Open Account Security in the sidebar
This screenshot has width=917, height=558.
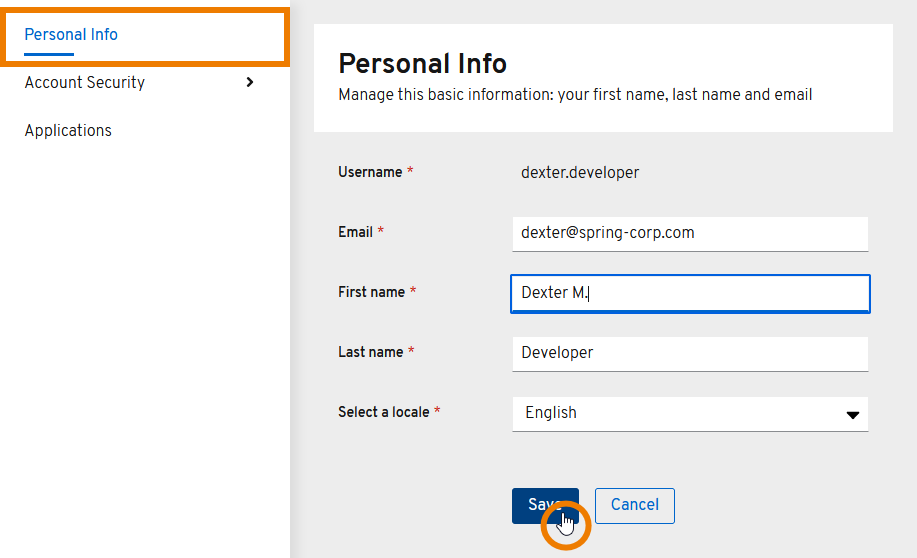click(85, 83)
